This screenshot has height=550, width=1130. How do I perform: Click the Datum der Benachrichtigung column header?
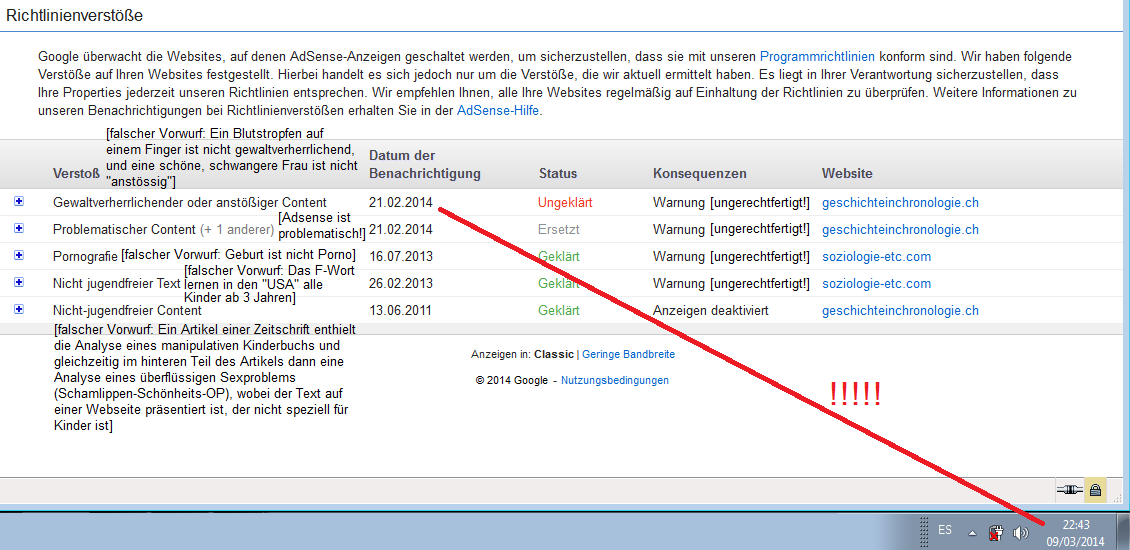(424, 164)
